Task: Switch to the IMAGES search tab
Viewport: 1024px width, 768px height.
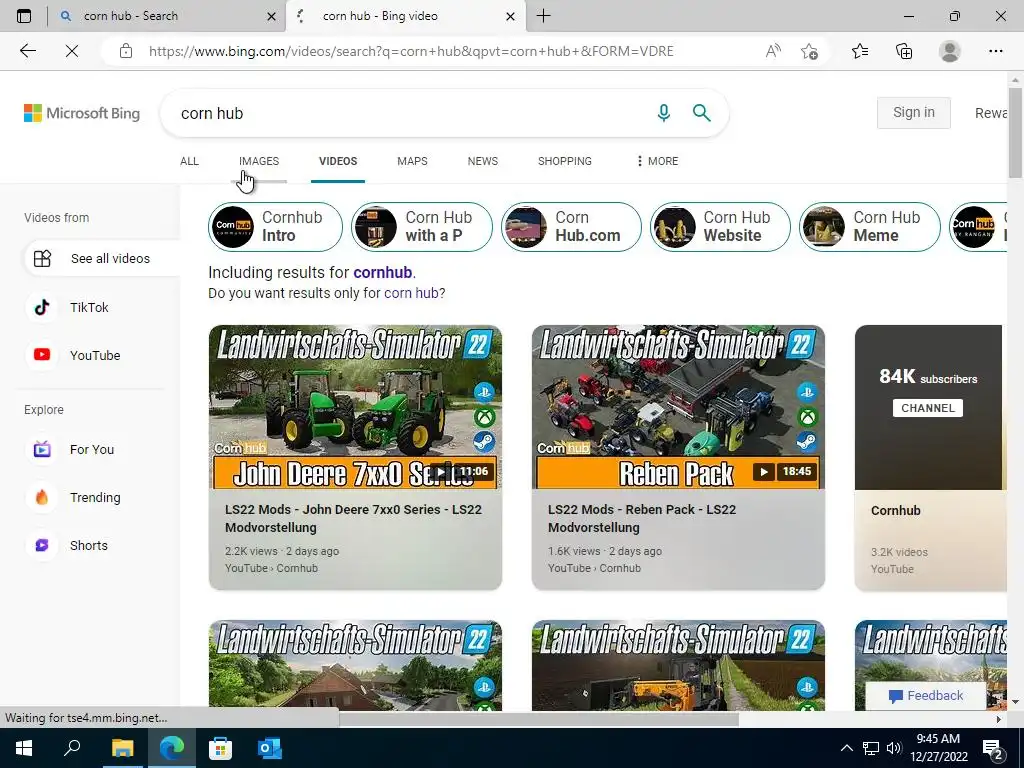Action: (x=259, y=161)
